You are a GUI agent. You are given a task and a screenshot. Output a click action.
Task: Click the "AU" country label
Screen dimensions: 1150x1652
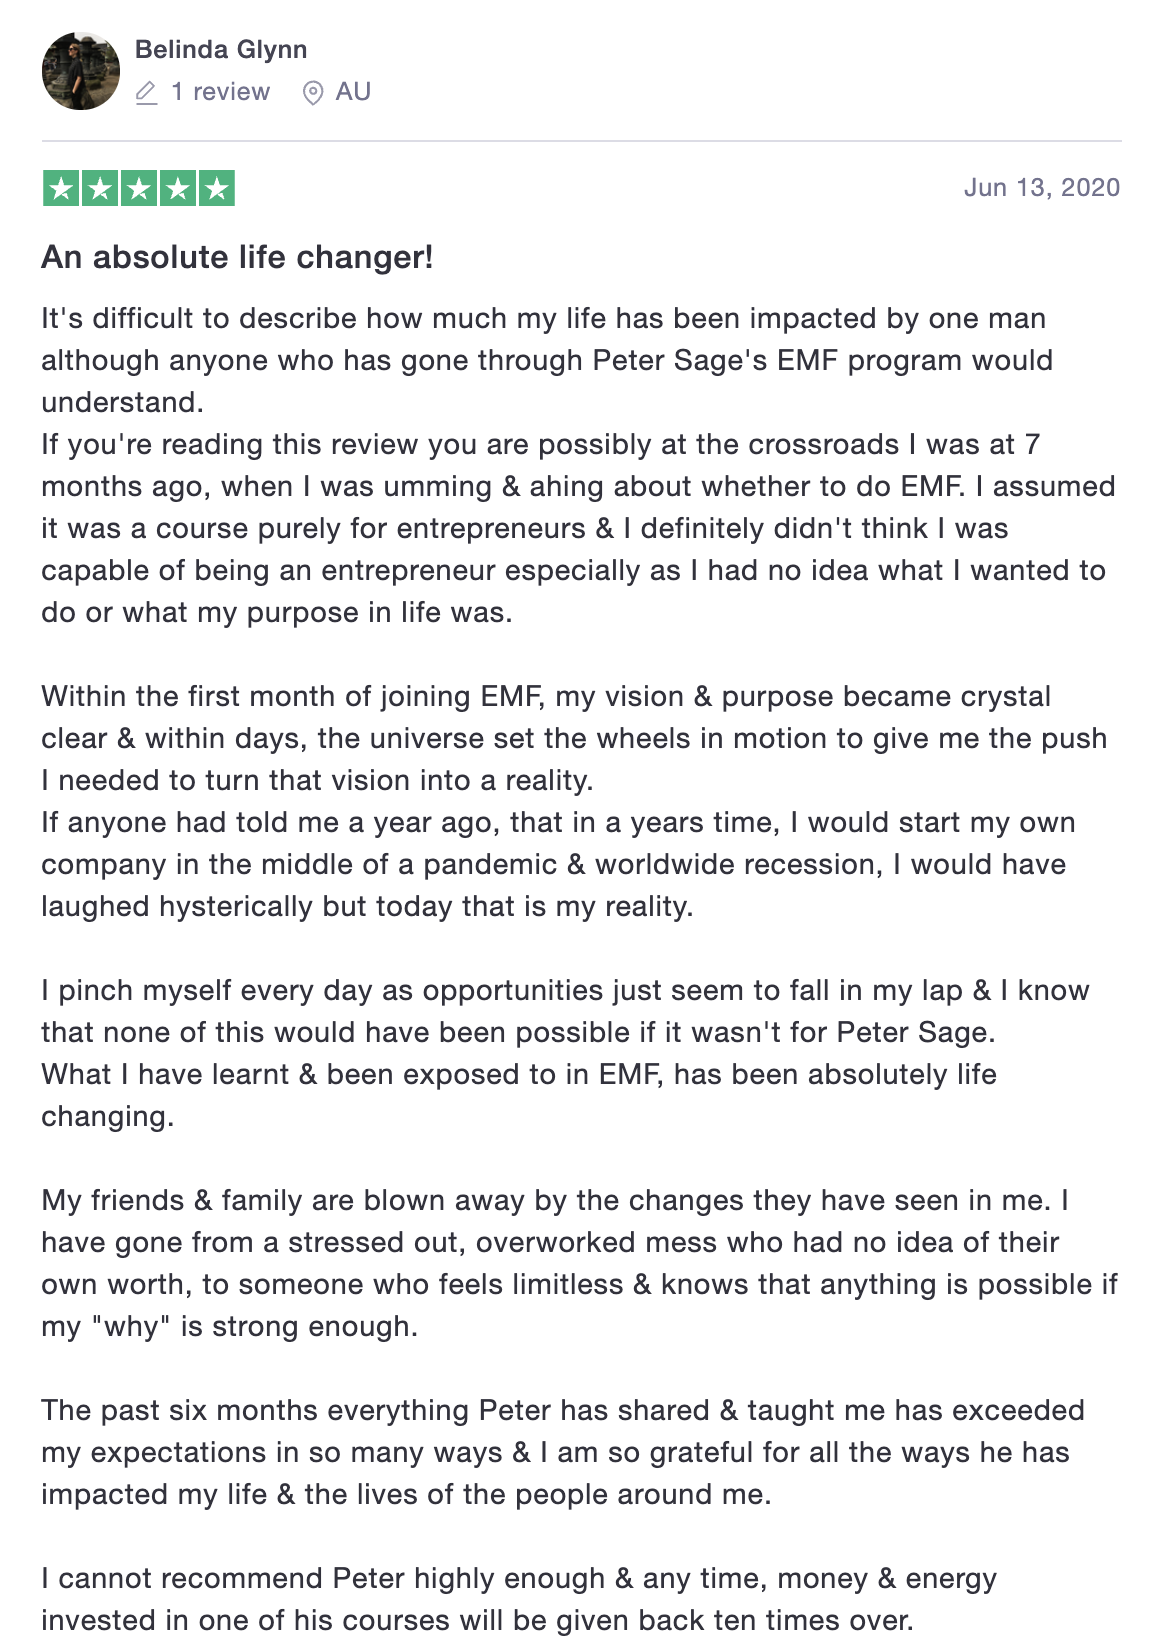point(353,92)
